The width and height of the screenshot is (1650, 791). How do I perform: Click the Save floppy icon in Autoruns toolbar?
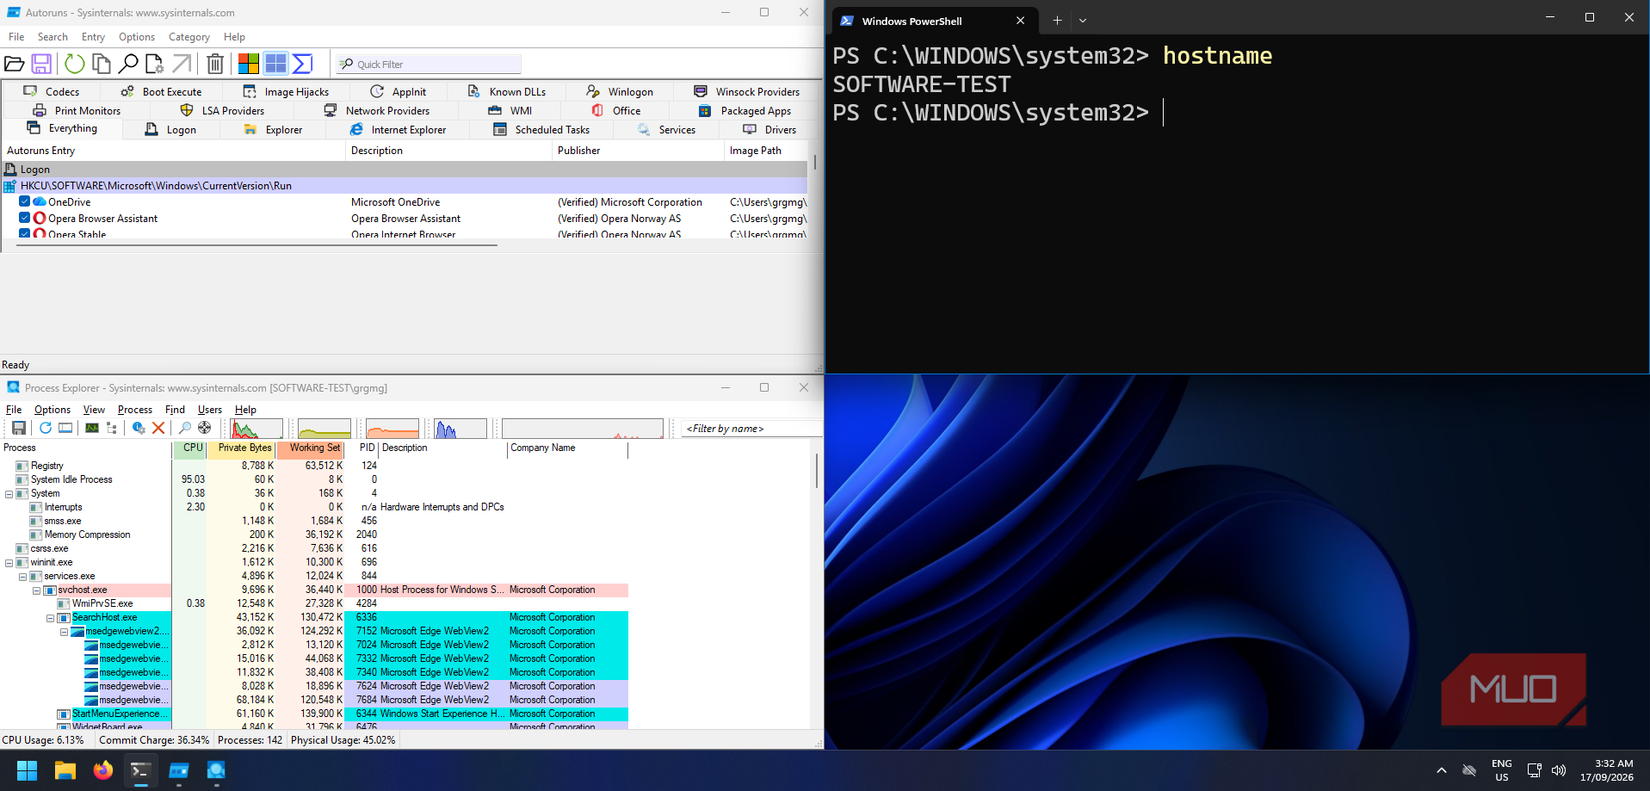click(x=42, y=64)
